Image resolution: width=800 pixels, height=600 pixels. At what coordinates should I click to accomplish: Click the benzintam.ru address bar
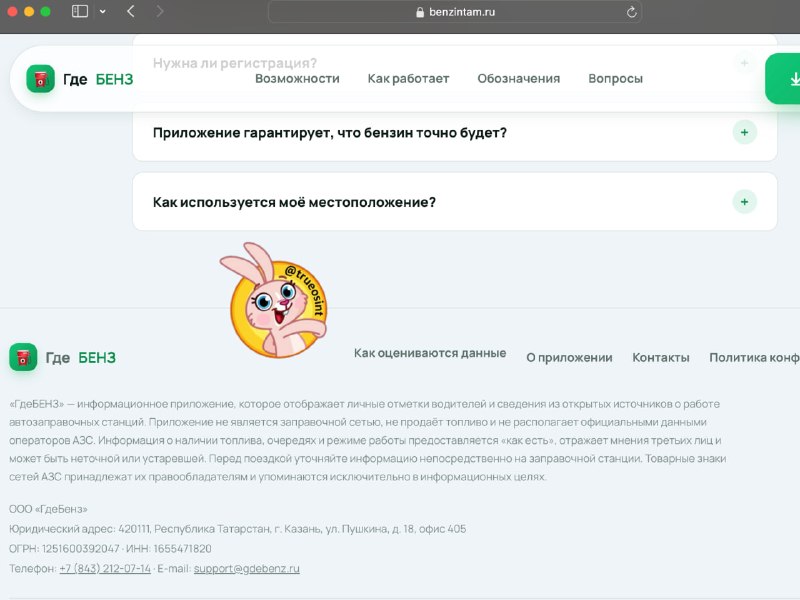tap(455, 12)
